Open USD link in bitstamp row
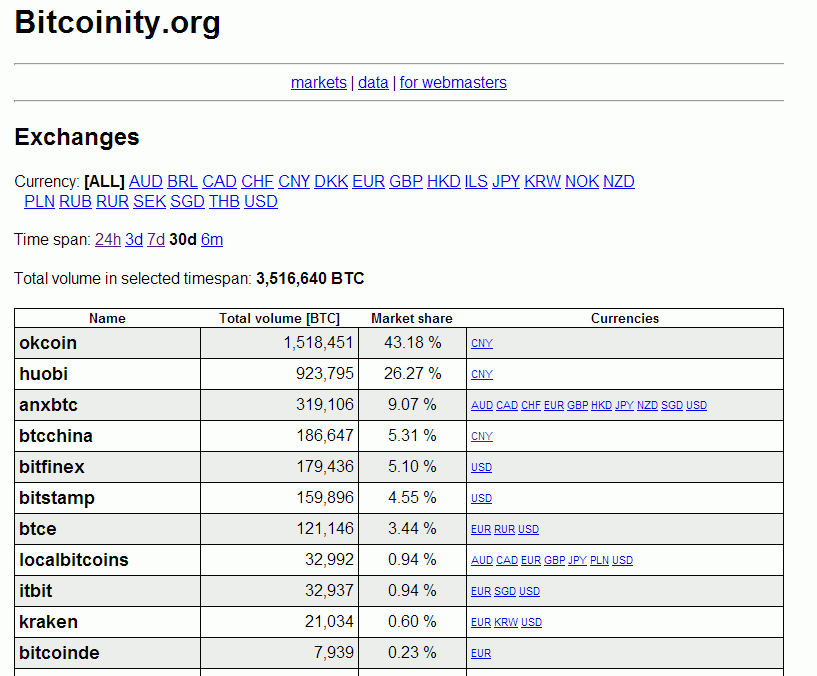Image resolution: width=817 pixels, height=676 pixels. (481, 498)
